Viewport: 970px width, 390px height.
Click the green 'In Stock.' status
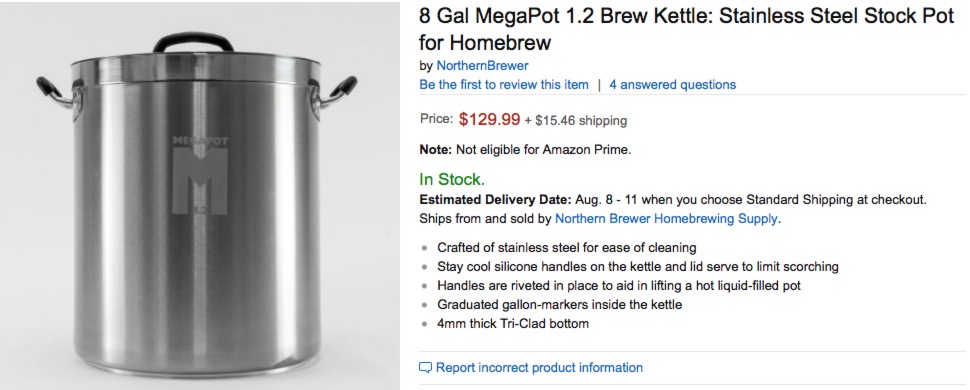pos(452,180)
